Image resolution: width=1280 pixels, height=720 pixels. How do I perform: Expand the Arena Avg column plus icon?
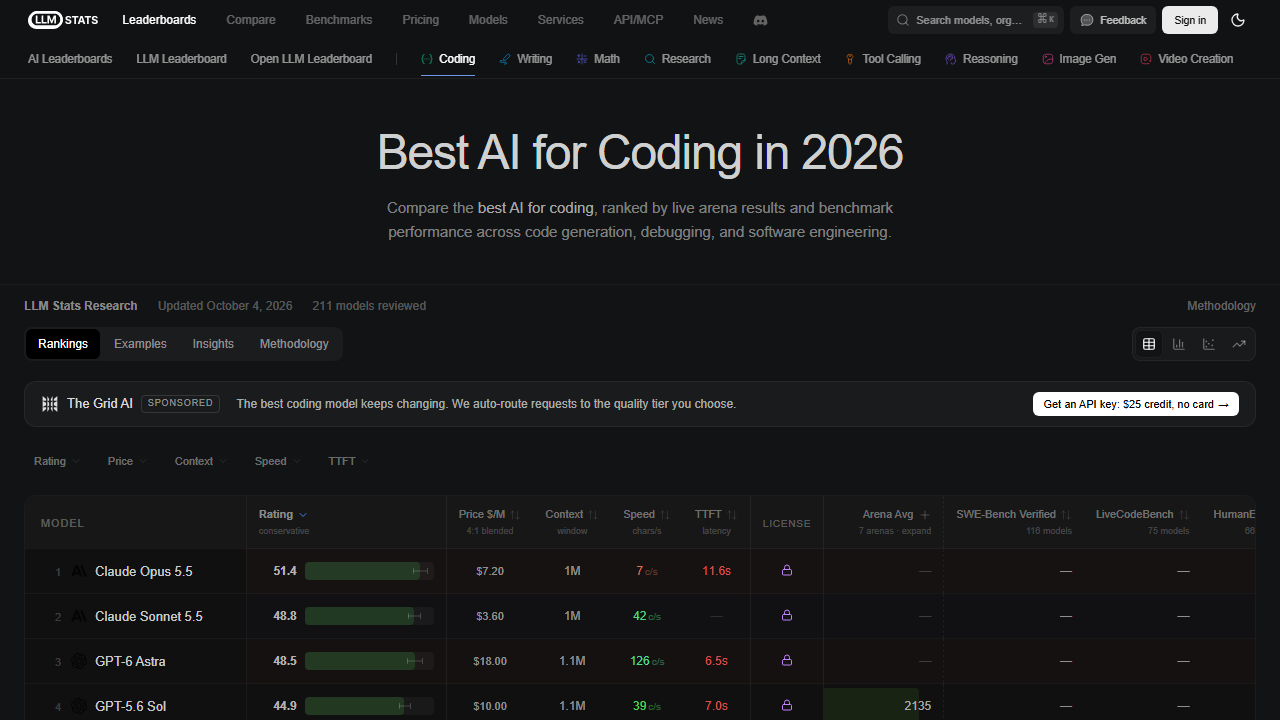925,515
